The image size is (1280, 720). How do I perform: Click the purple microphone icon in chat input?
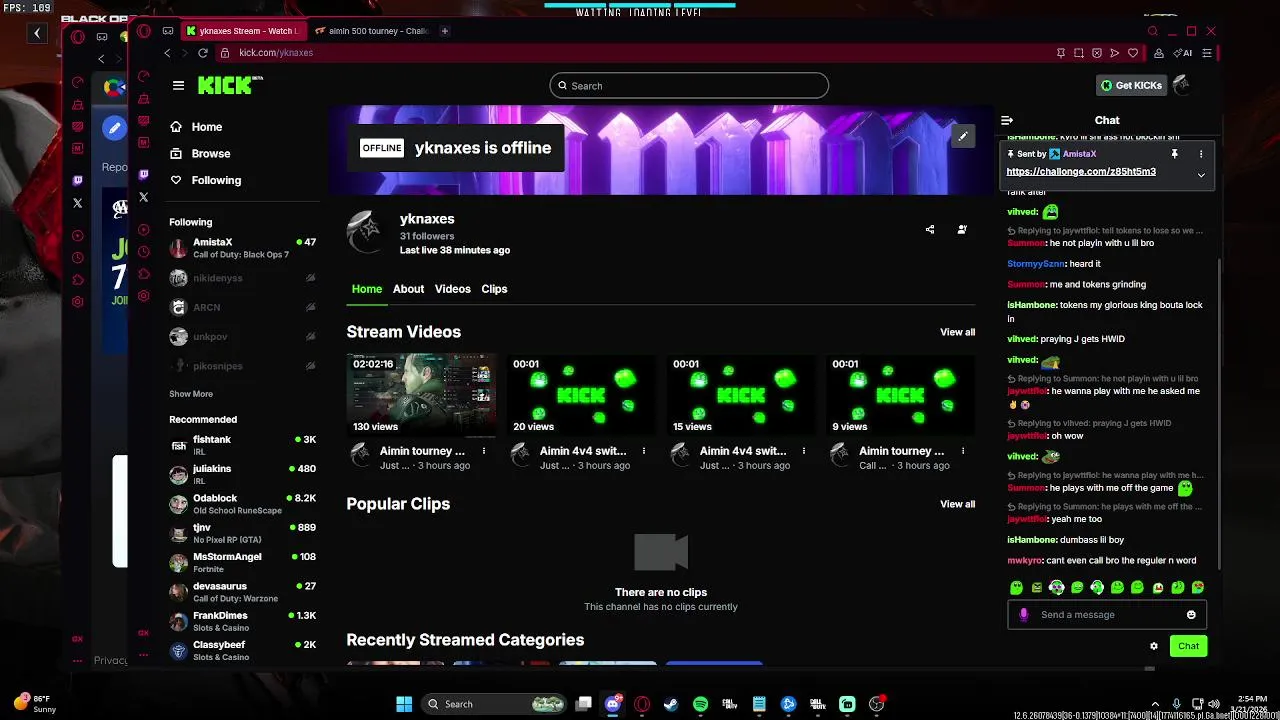click(1023, 615)
